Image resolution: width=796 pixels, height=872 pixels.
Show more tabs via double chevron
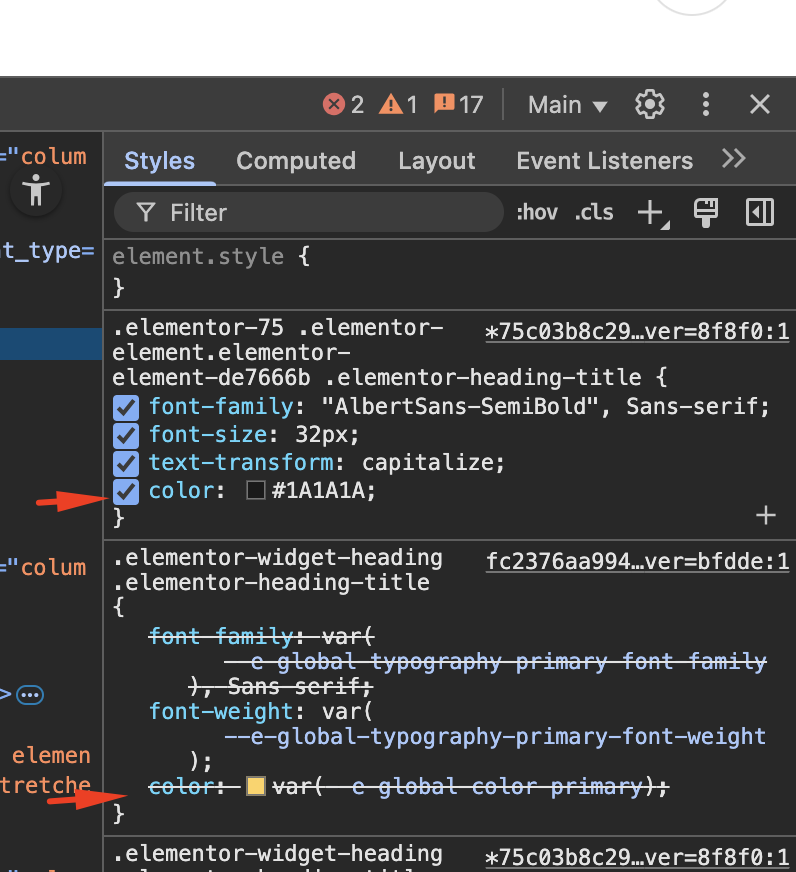coord(733,159)
